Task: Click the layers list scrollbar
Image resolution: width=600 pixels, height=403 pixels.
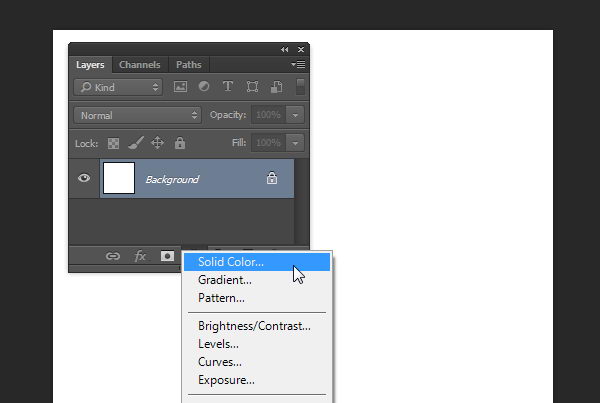Action: [x=302, y=201]
